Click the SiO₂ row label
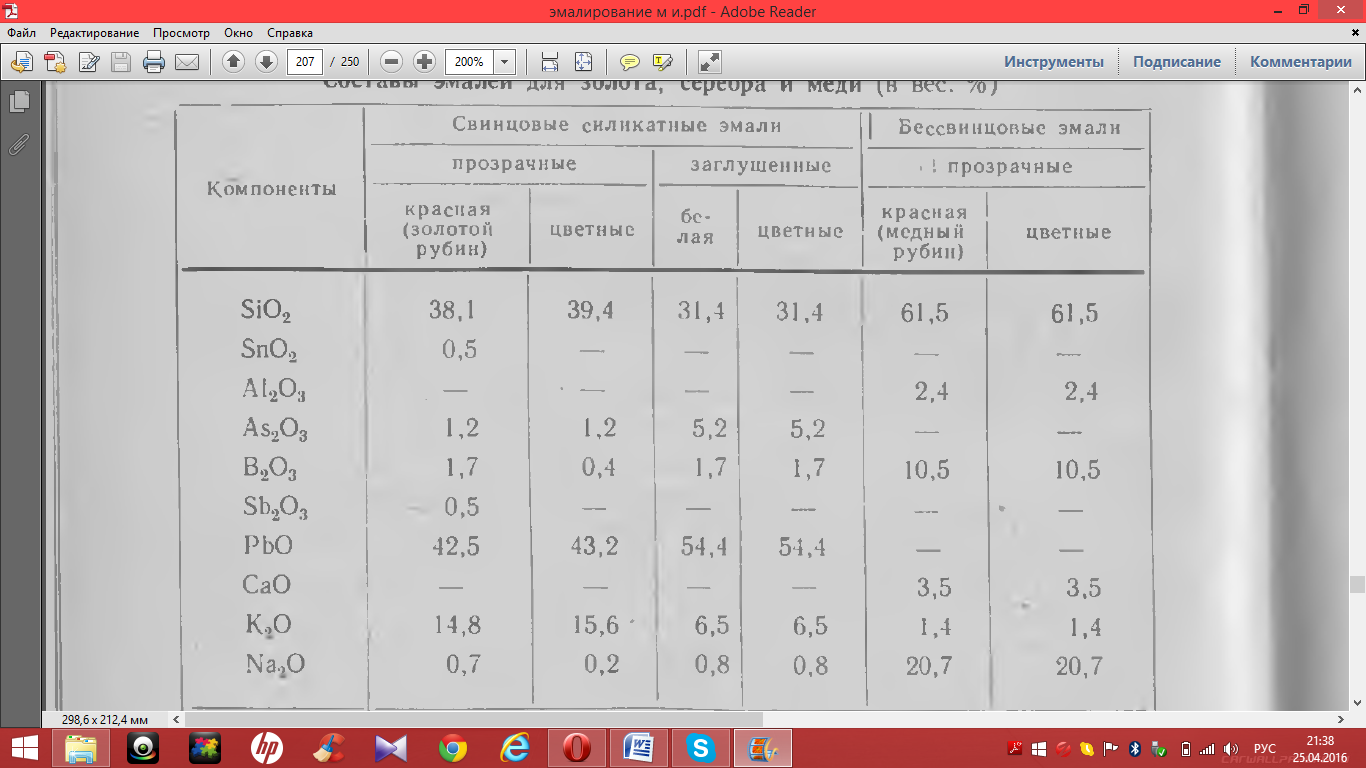The image size is (1366, 768). coord(266,311)
